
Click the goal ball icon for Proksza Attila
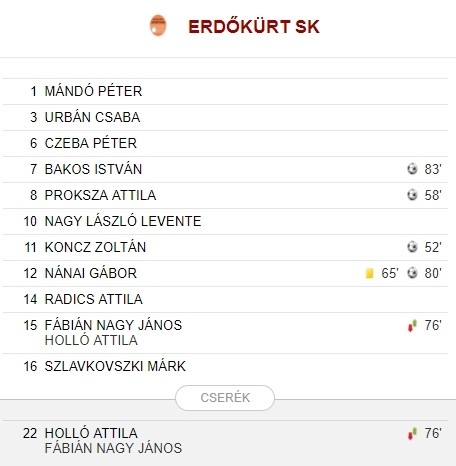pyautogui.click(x=412, y=195)
